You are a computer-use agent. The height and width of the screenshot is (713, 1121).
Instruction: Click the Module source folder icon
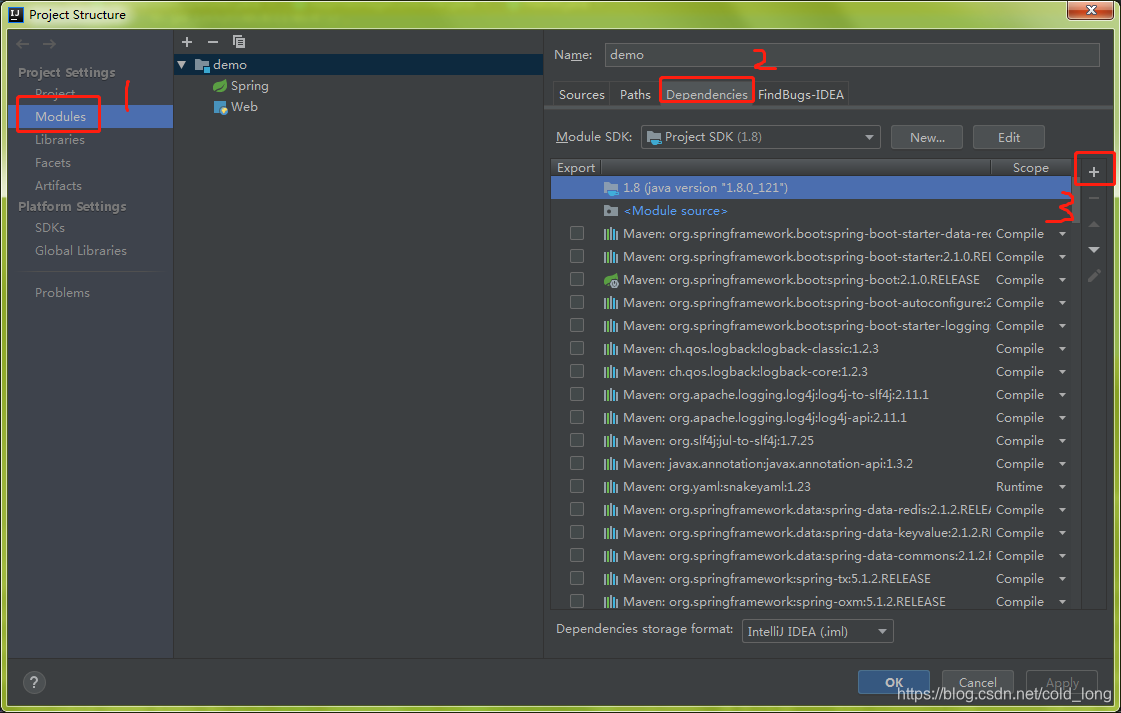tap(611, 211)
